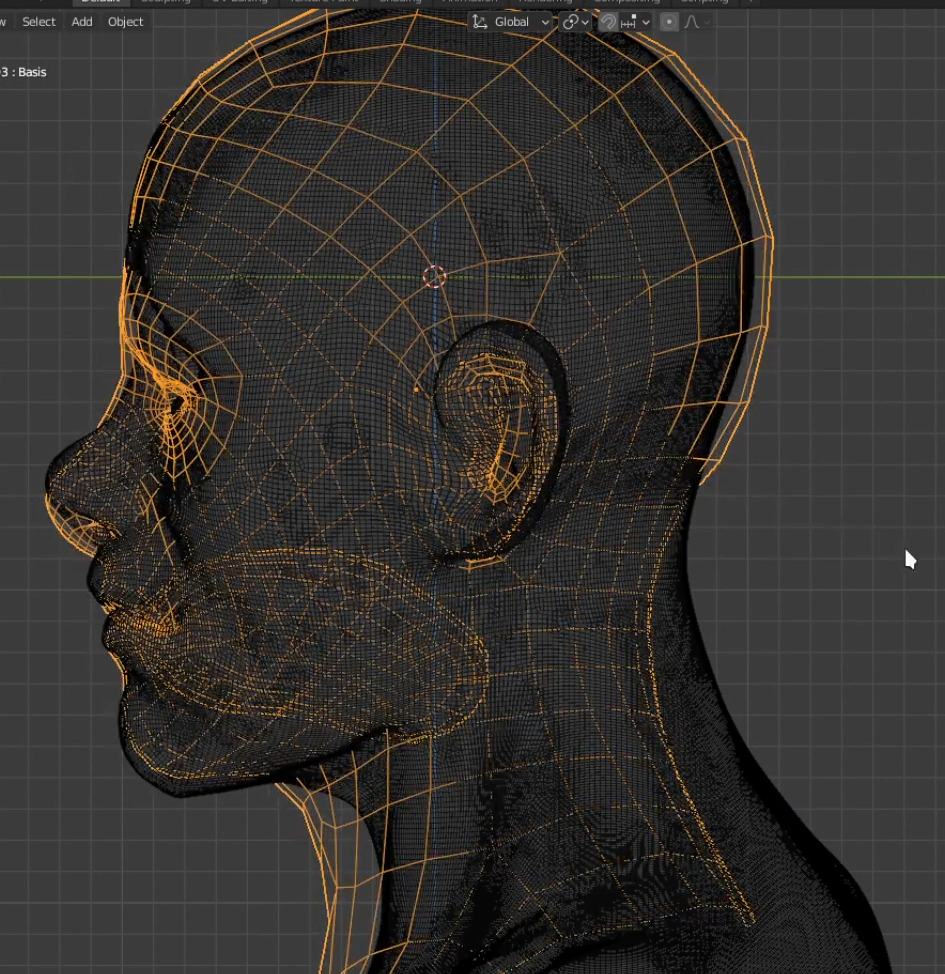
Task: Open the Add menu
Action: (81, 22)
